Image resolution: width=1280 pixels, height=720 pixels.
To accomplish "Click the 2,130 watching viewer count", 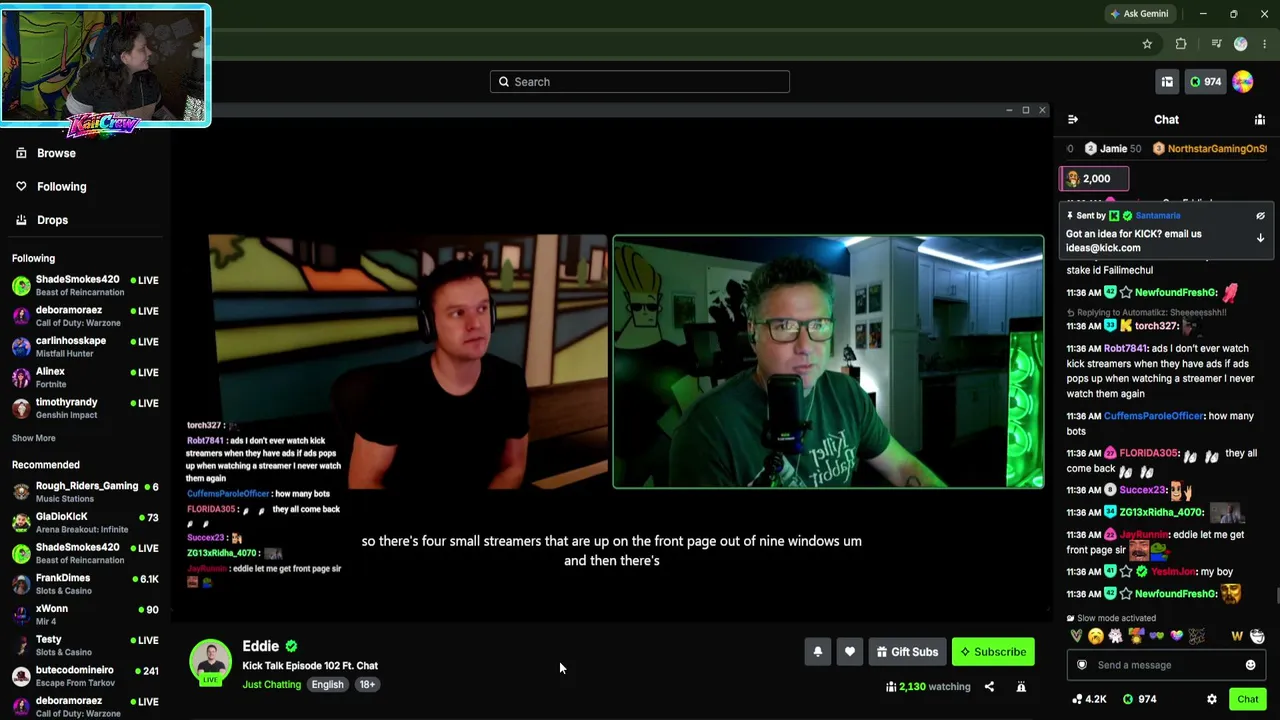I will [928, 687].
